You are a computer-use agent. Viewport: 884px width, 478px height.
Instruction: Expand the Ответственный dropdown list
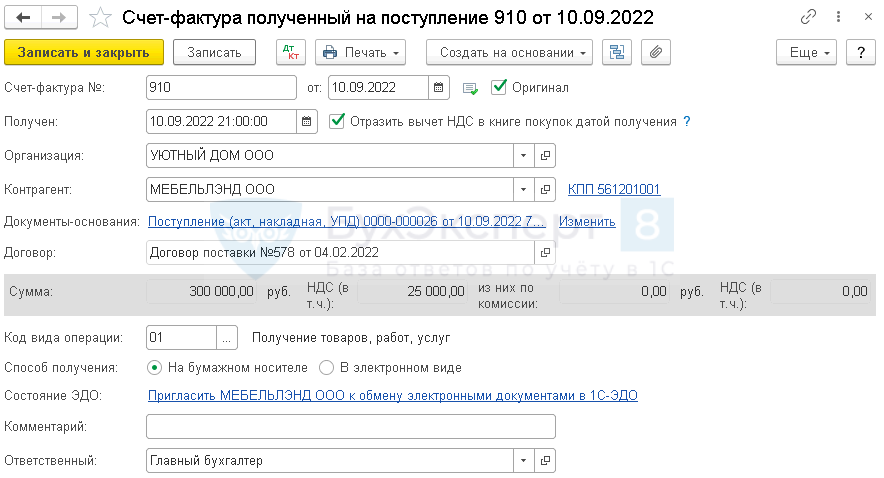point(524,461)
